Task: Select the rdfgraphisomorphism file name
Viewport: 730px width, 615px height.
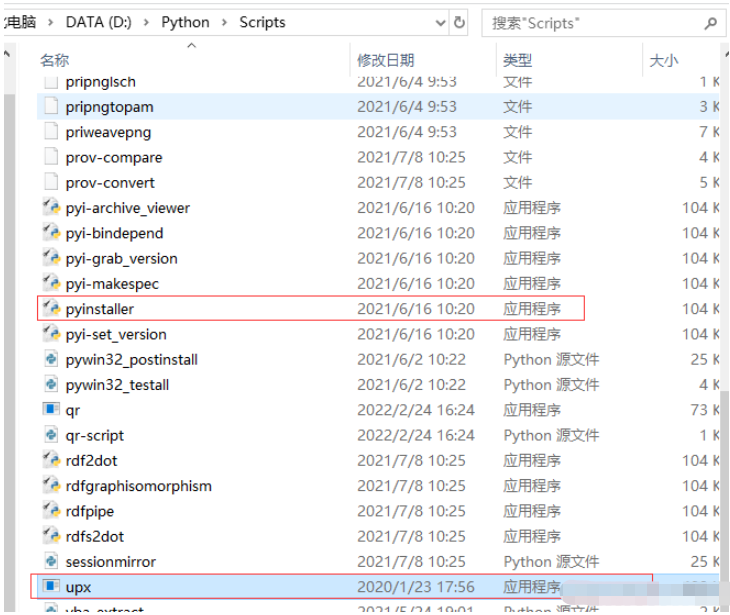Action: [139, 486]
